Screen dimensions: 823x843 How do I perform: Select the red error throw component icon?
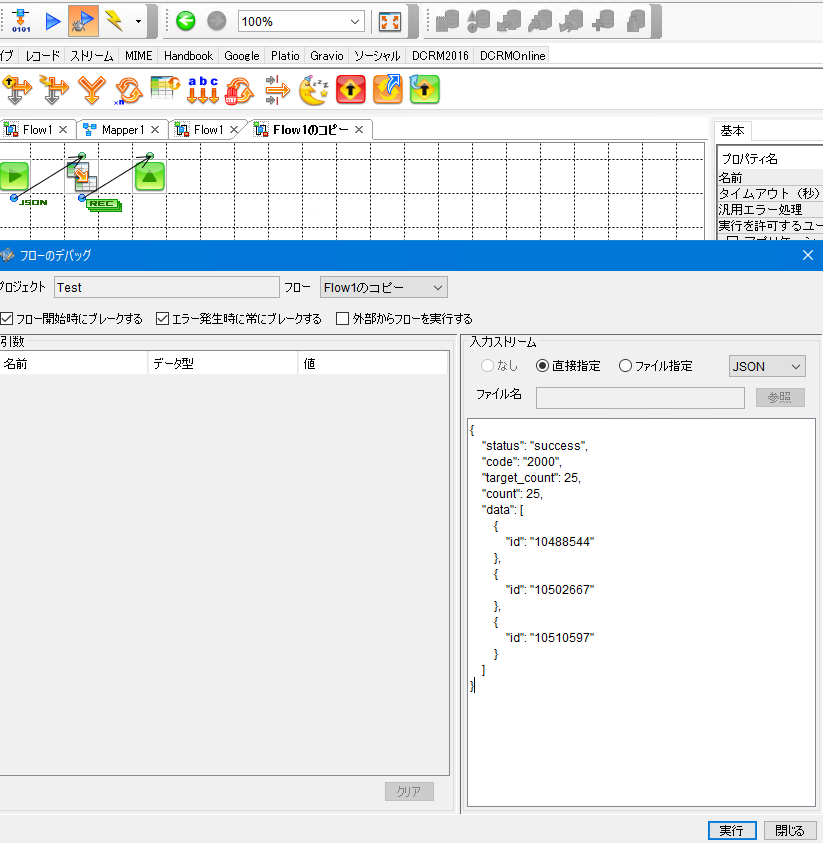(x=350, y=89)
